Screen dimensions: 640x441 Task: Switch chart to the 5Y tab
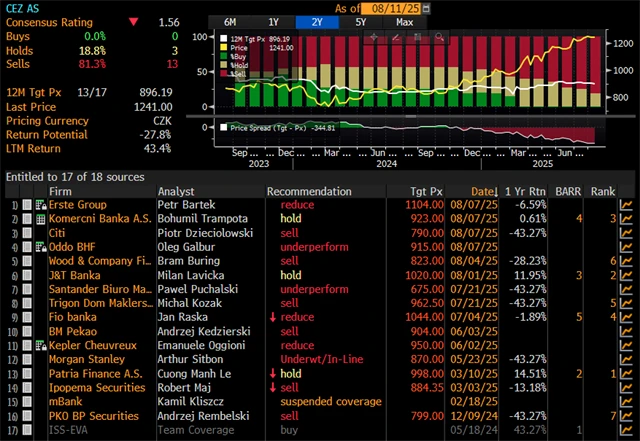click(359, 21)
